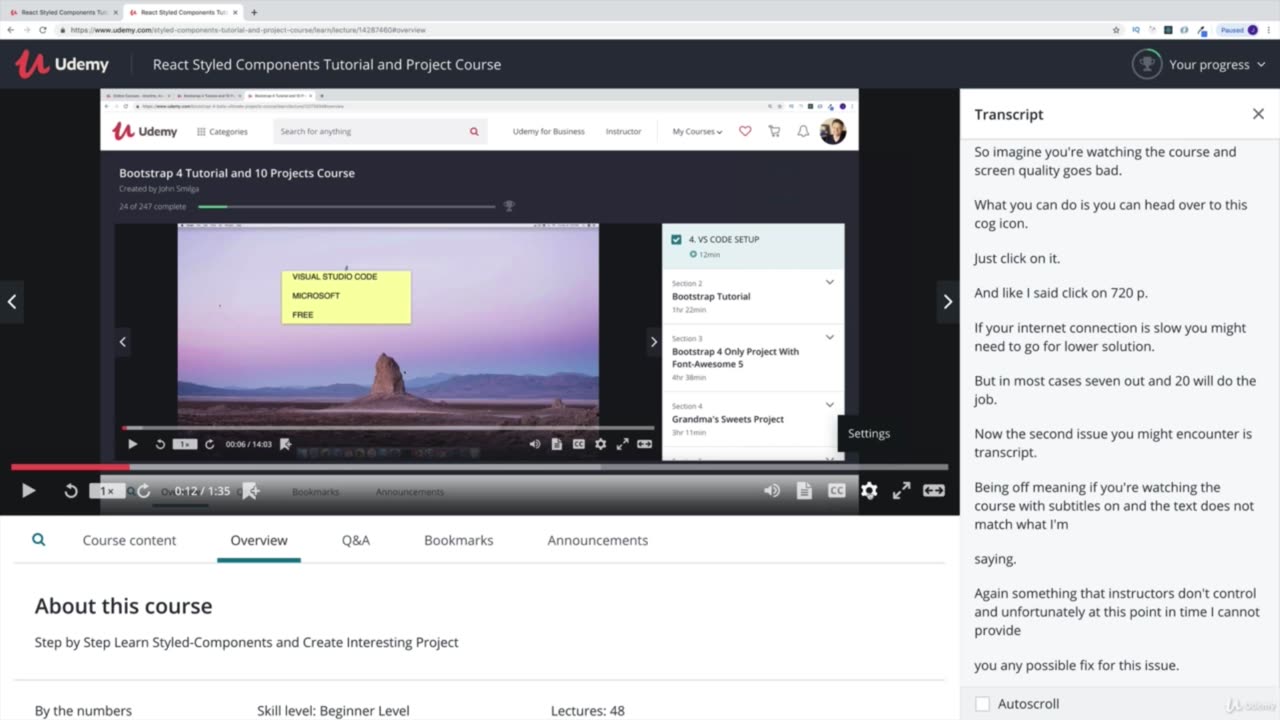Screen dimensions: 1280x720
Task: Click the Instructor link in the recorded header
Action: (x=623, y=131)
